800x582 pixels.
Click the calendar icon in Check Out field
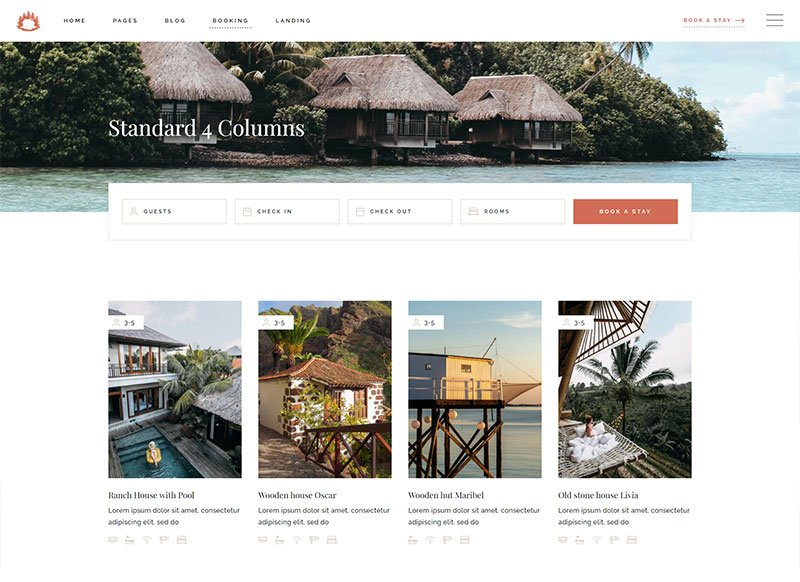(360, 211)
